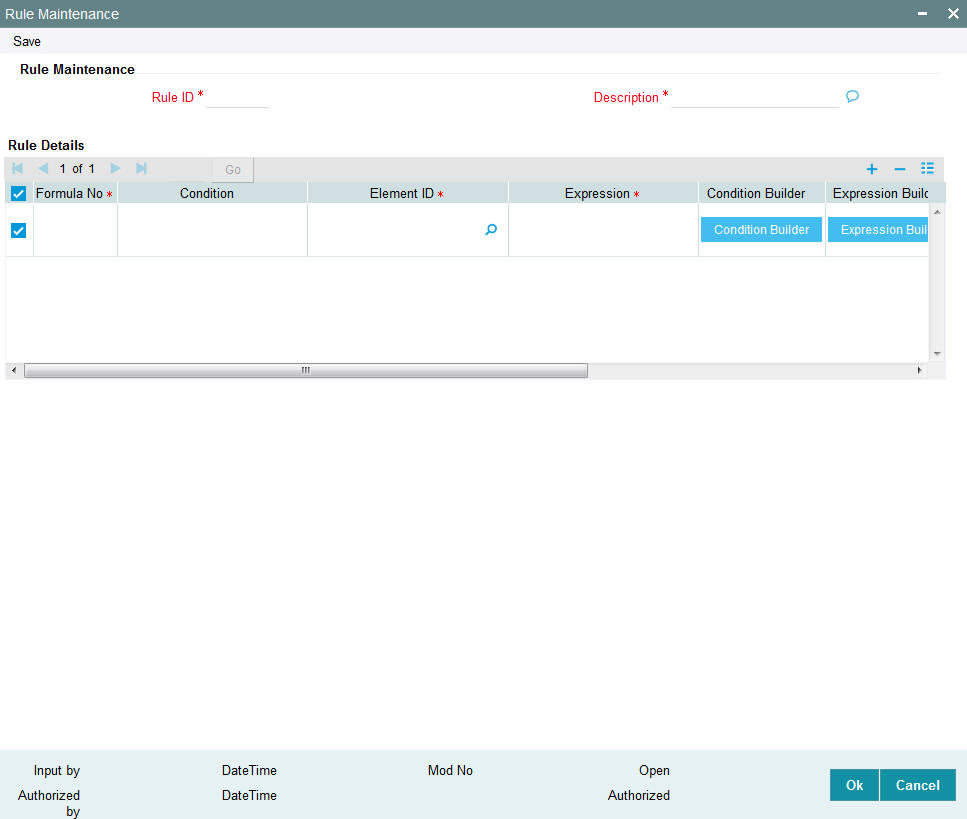
Task: Click the Rule ID label
Action: tap(173, 97)
